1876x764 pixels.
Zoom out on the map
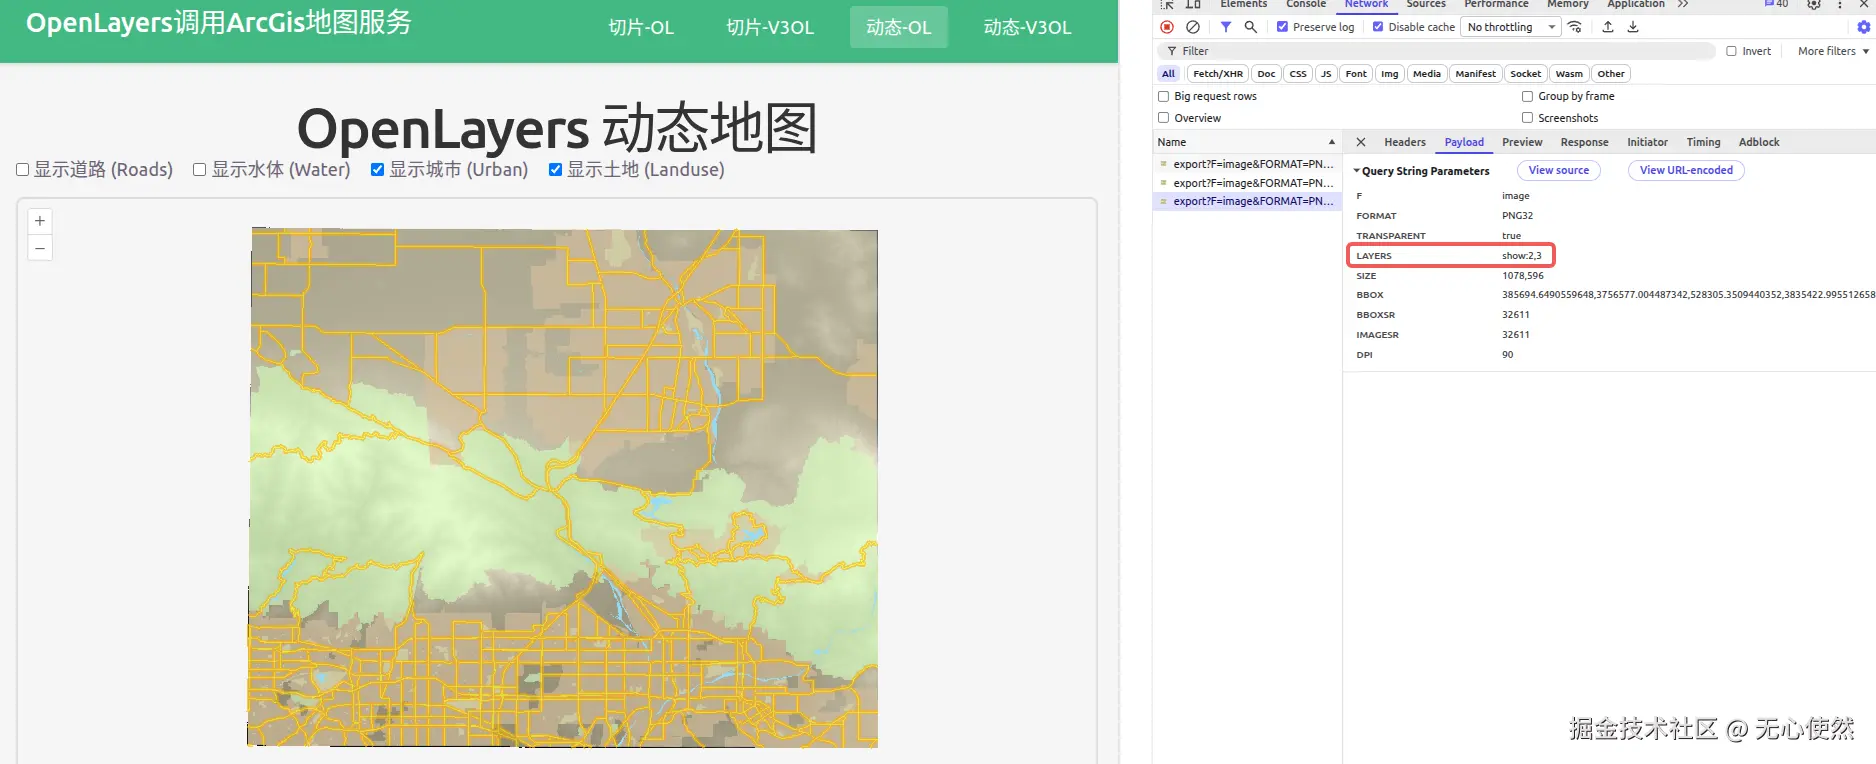pyautogui.click(x=40, y=248)
